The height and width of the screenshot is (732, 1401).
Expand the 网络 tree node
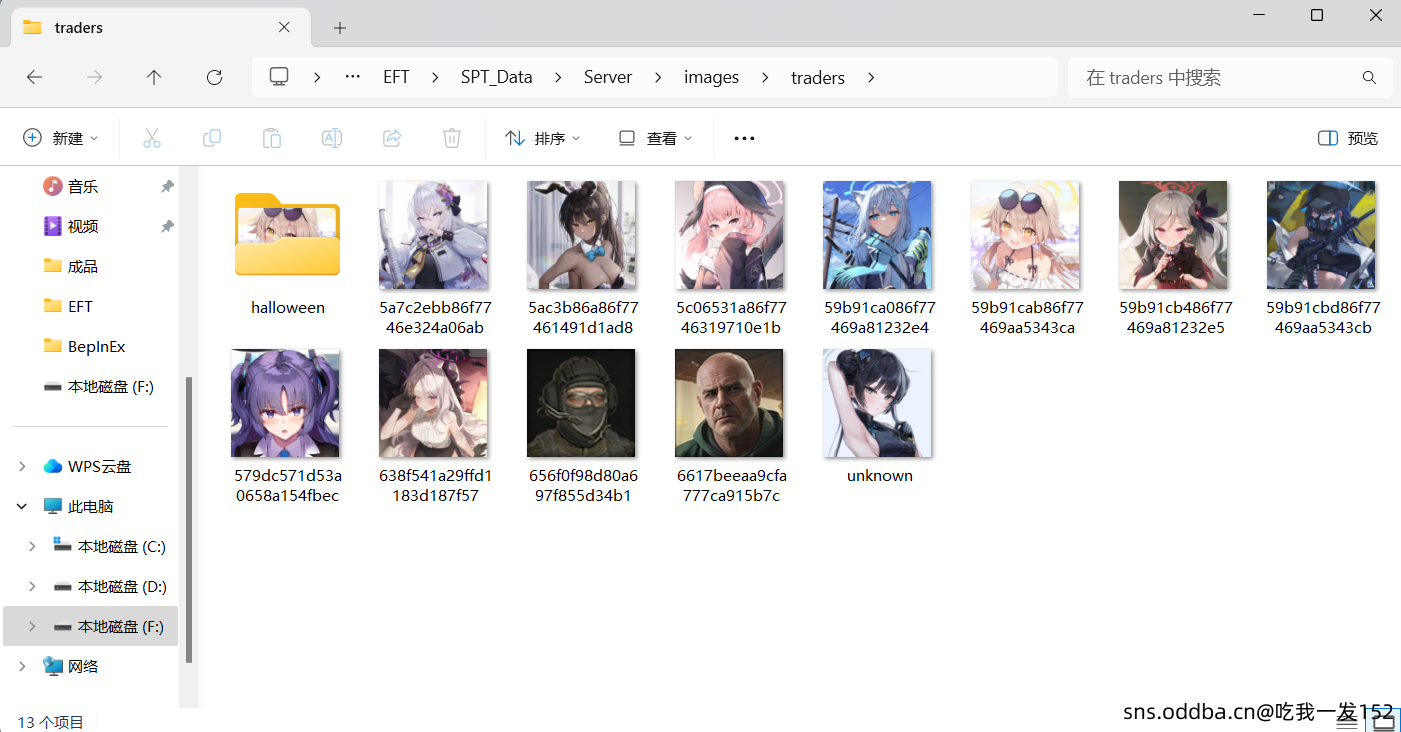point(22,666)
